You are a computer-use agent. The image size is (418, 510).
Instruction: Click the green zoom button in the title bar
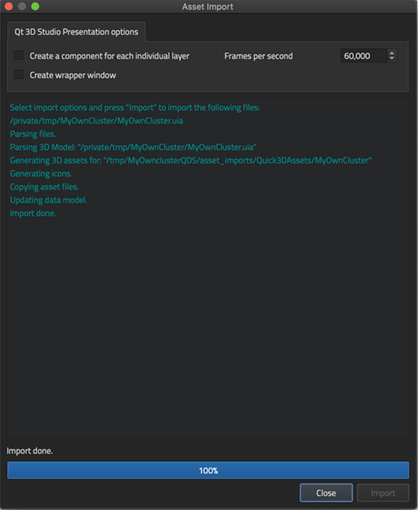click(35, 6)
